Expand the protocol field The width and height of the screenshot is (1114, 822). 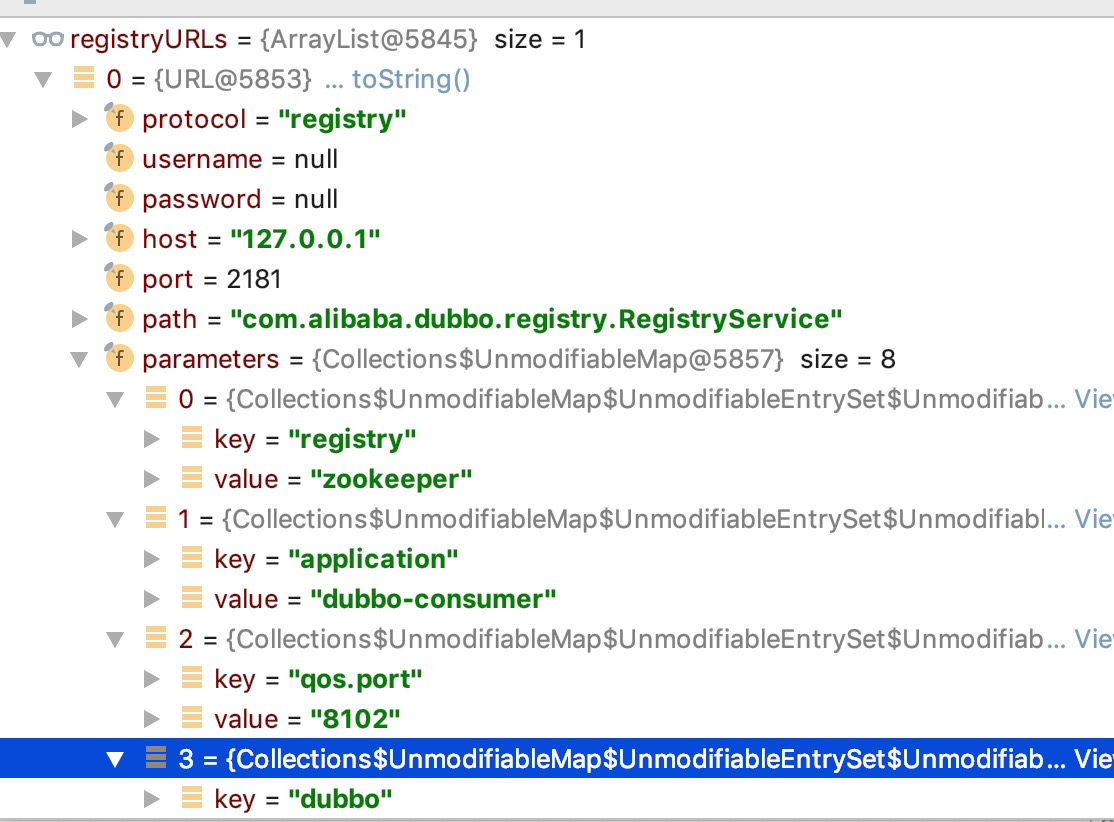80,119
